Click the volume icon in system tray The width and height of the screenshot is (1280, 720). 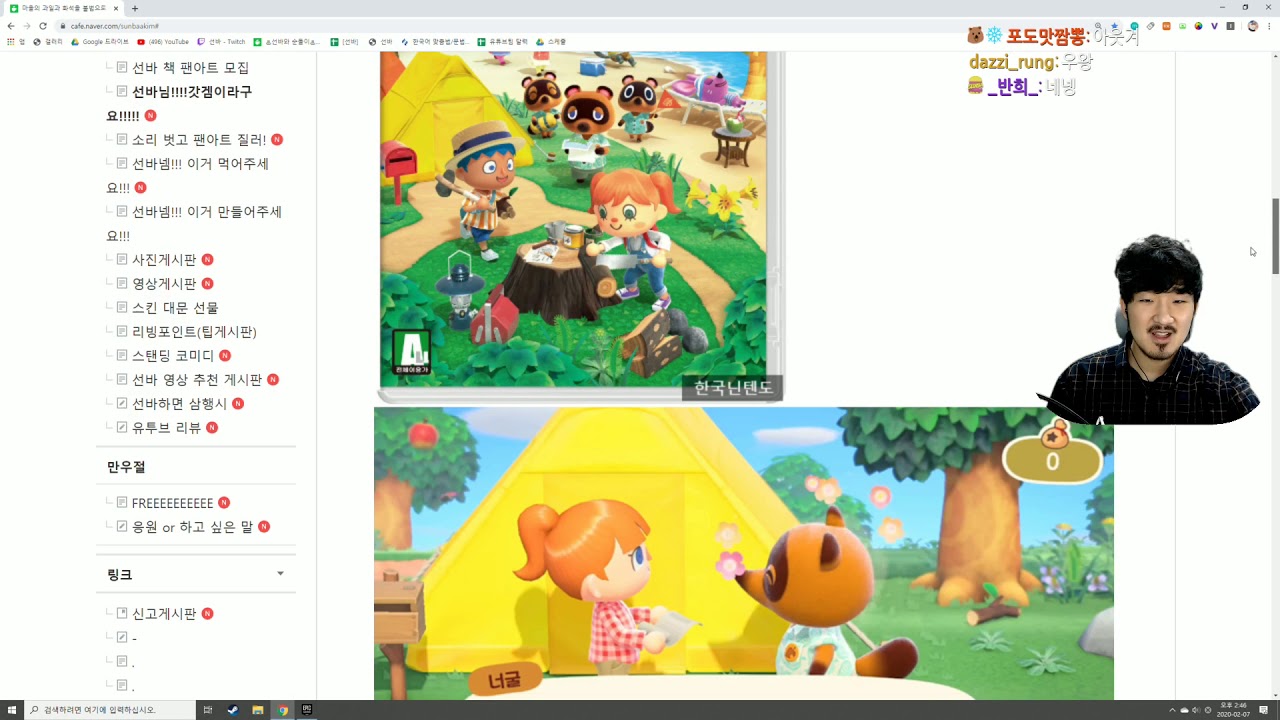point(1195,710)
